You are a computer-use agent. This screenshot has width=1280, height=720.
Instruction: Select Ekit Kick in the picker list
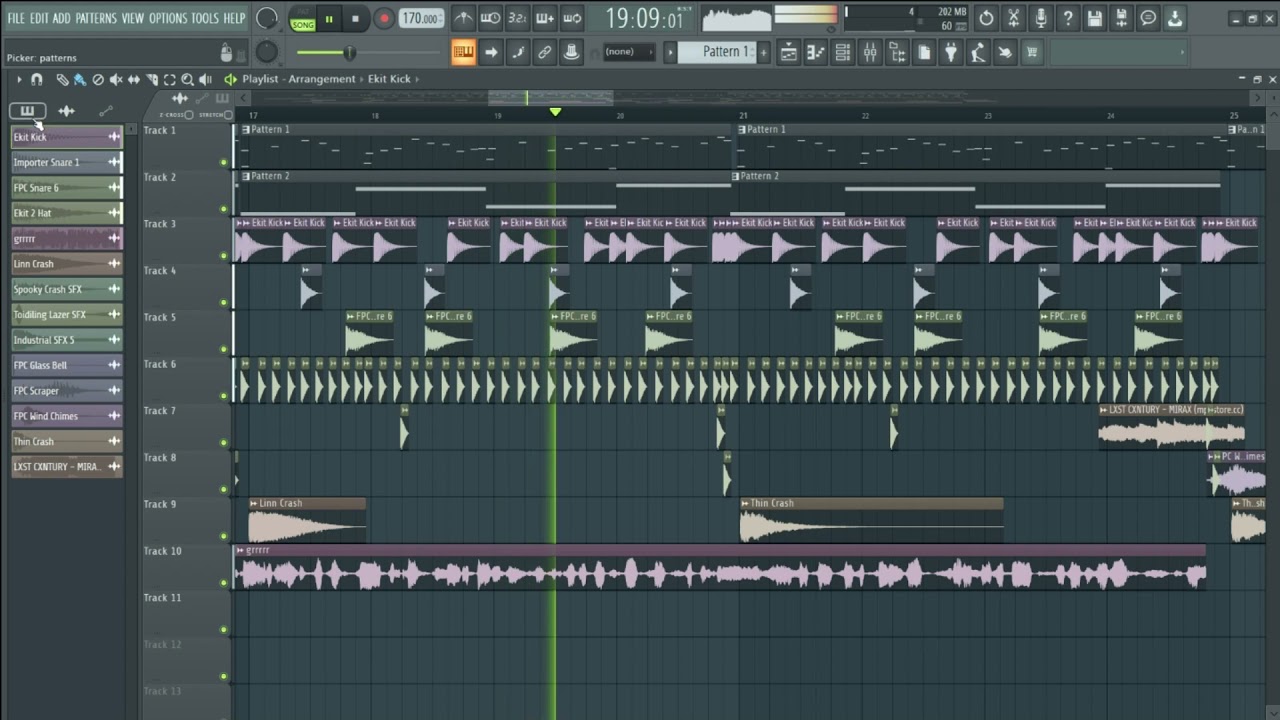point(66,137)
